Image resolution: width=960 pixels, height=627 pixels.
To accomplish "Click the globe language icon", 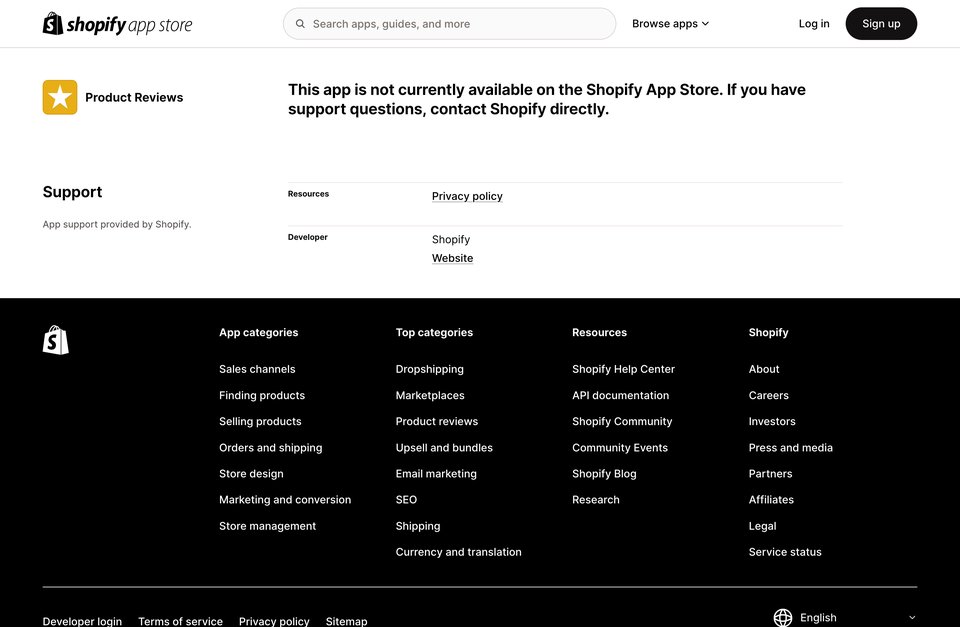I will (782, 617).
